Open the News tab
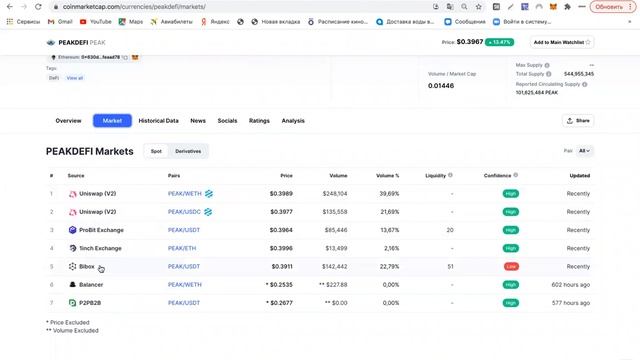Image resolution: width=640 pixels, height=360 pixels. coord(198,121)
